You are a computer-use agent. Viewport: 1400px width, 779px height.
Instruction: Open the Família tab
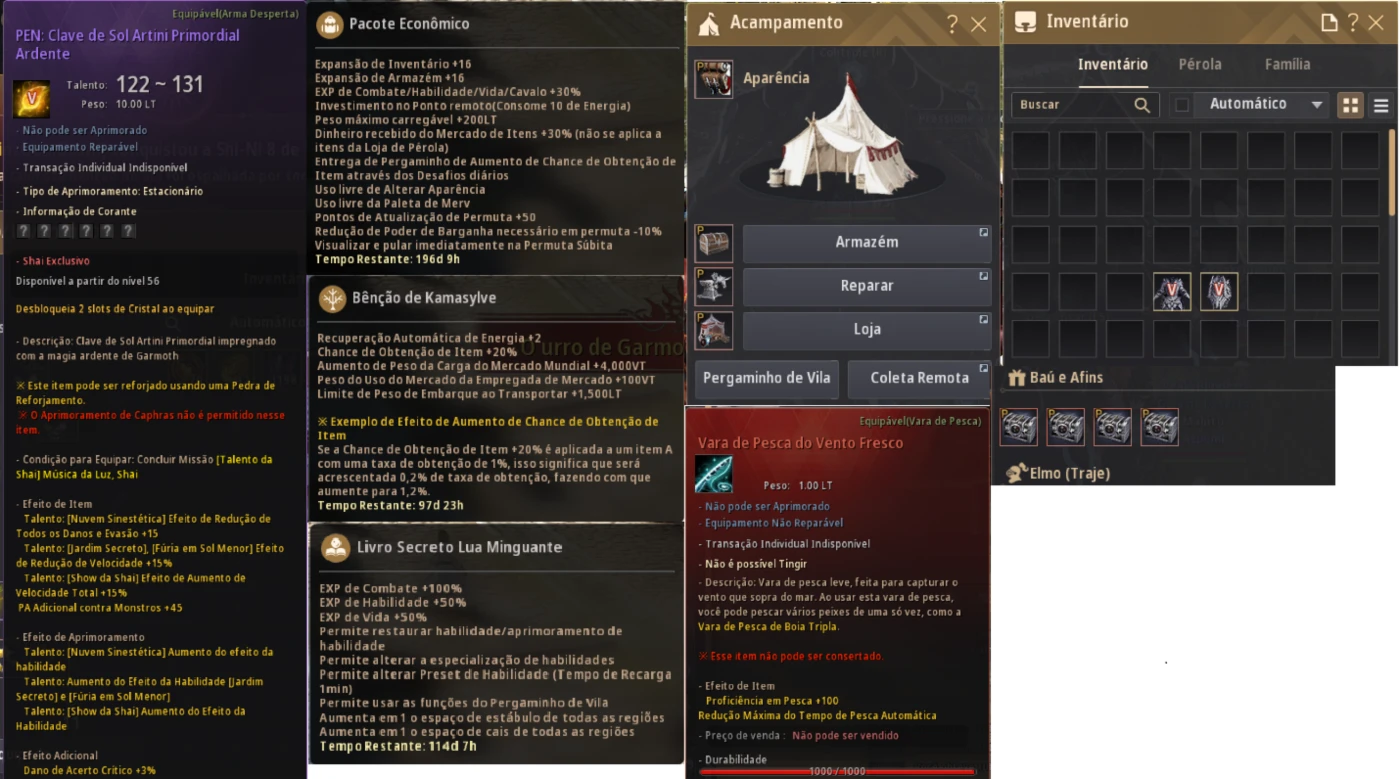(x=1287, y=64)
